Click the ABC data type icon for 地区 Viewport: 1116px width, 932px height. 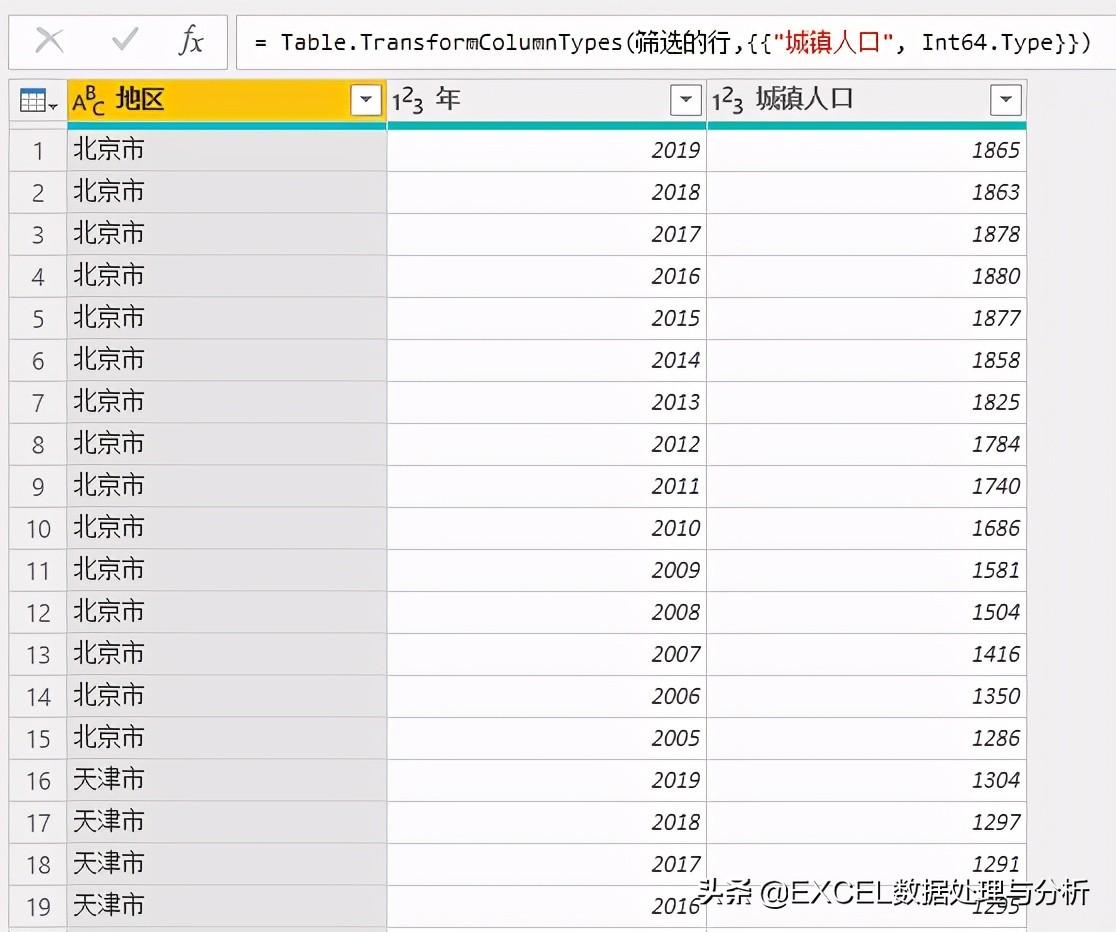tap(89, 101)
